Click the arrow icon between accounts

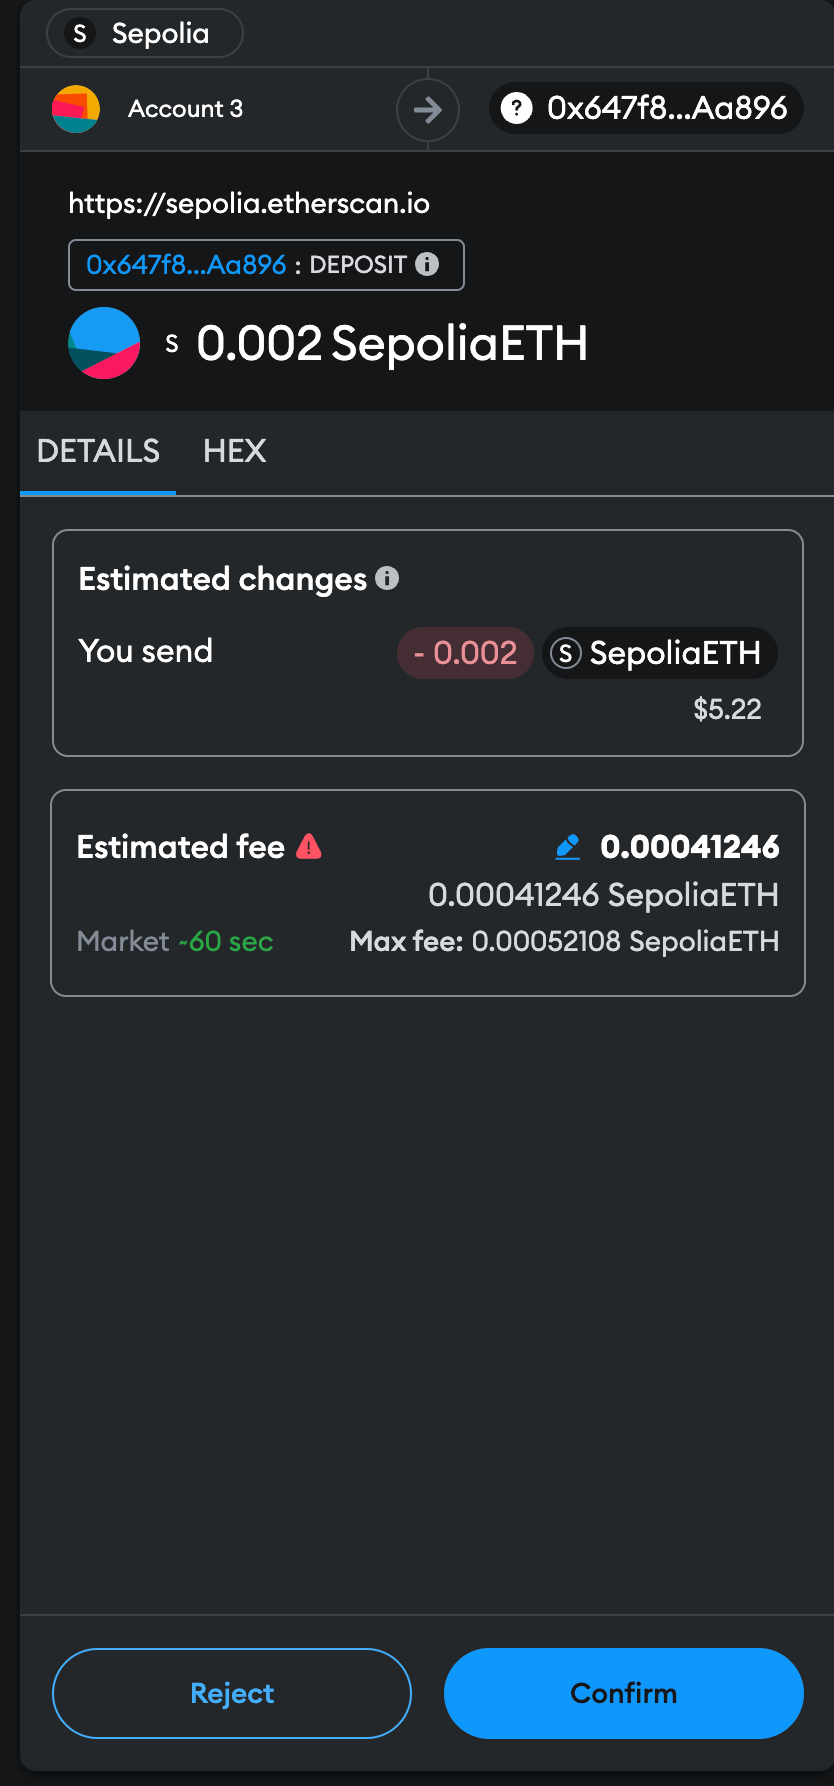[428, 109]
